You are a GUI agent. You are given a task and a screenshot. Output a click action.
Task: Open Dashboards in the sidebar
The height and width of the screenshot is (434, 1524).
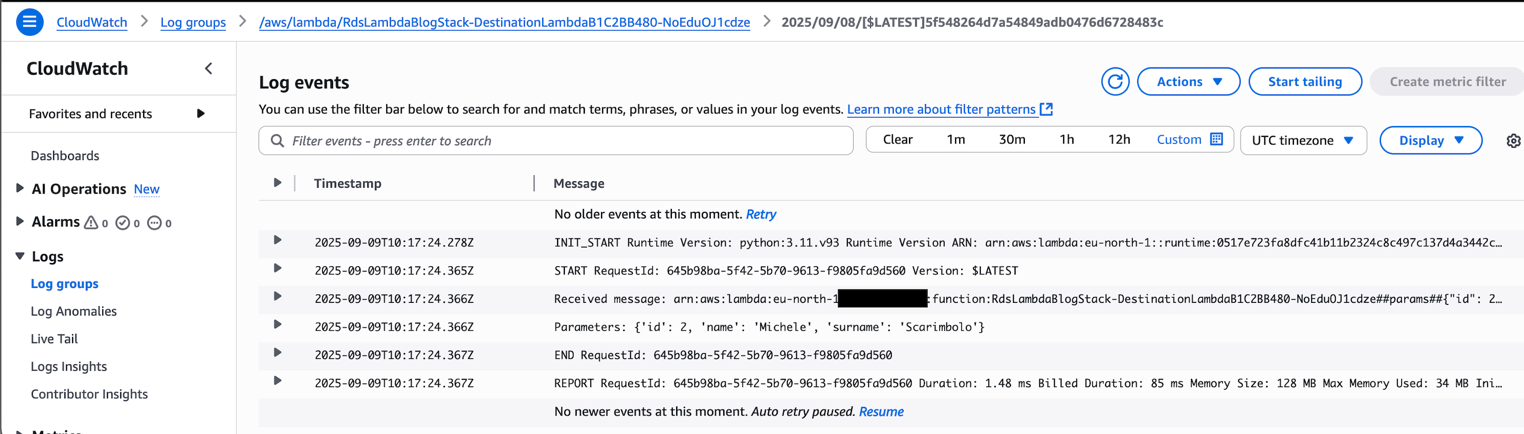click(65, 156)
